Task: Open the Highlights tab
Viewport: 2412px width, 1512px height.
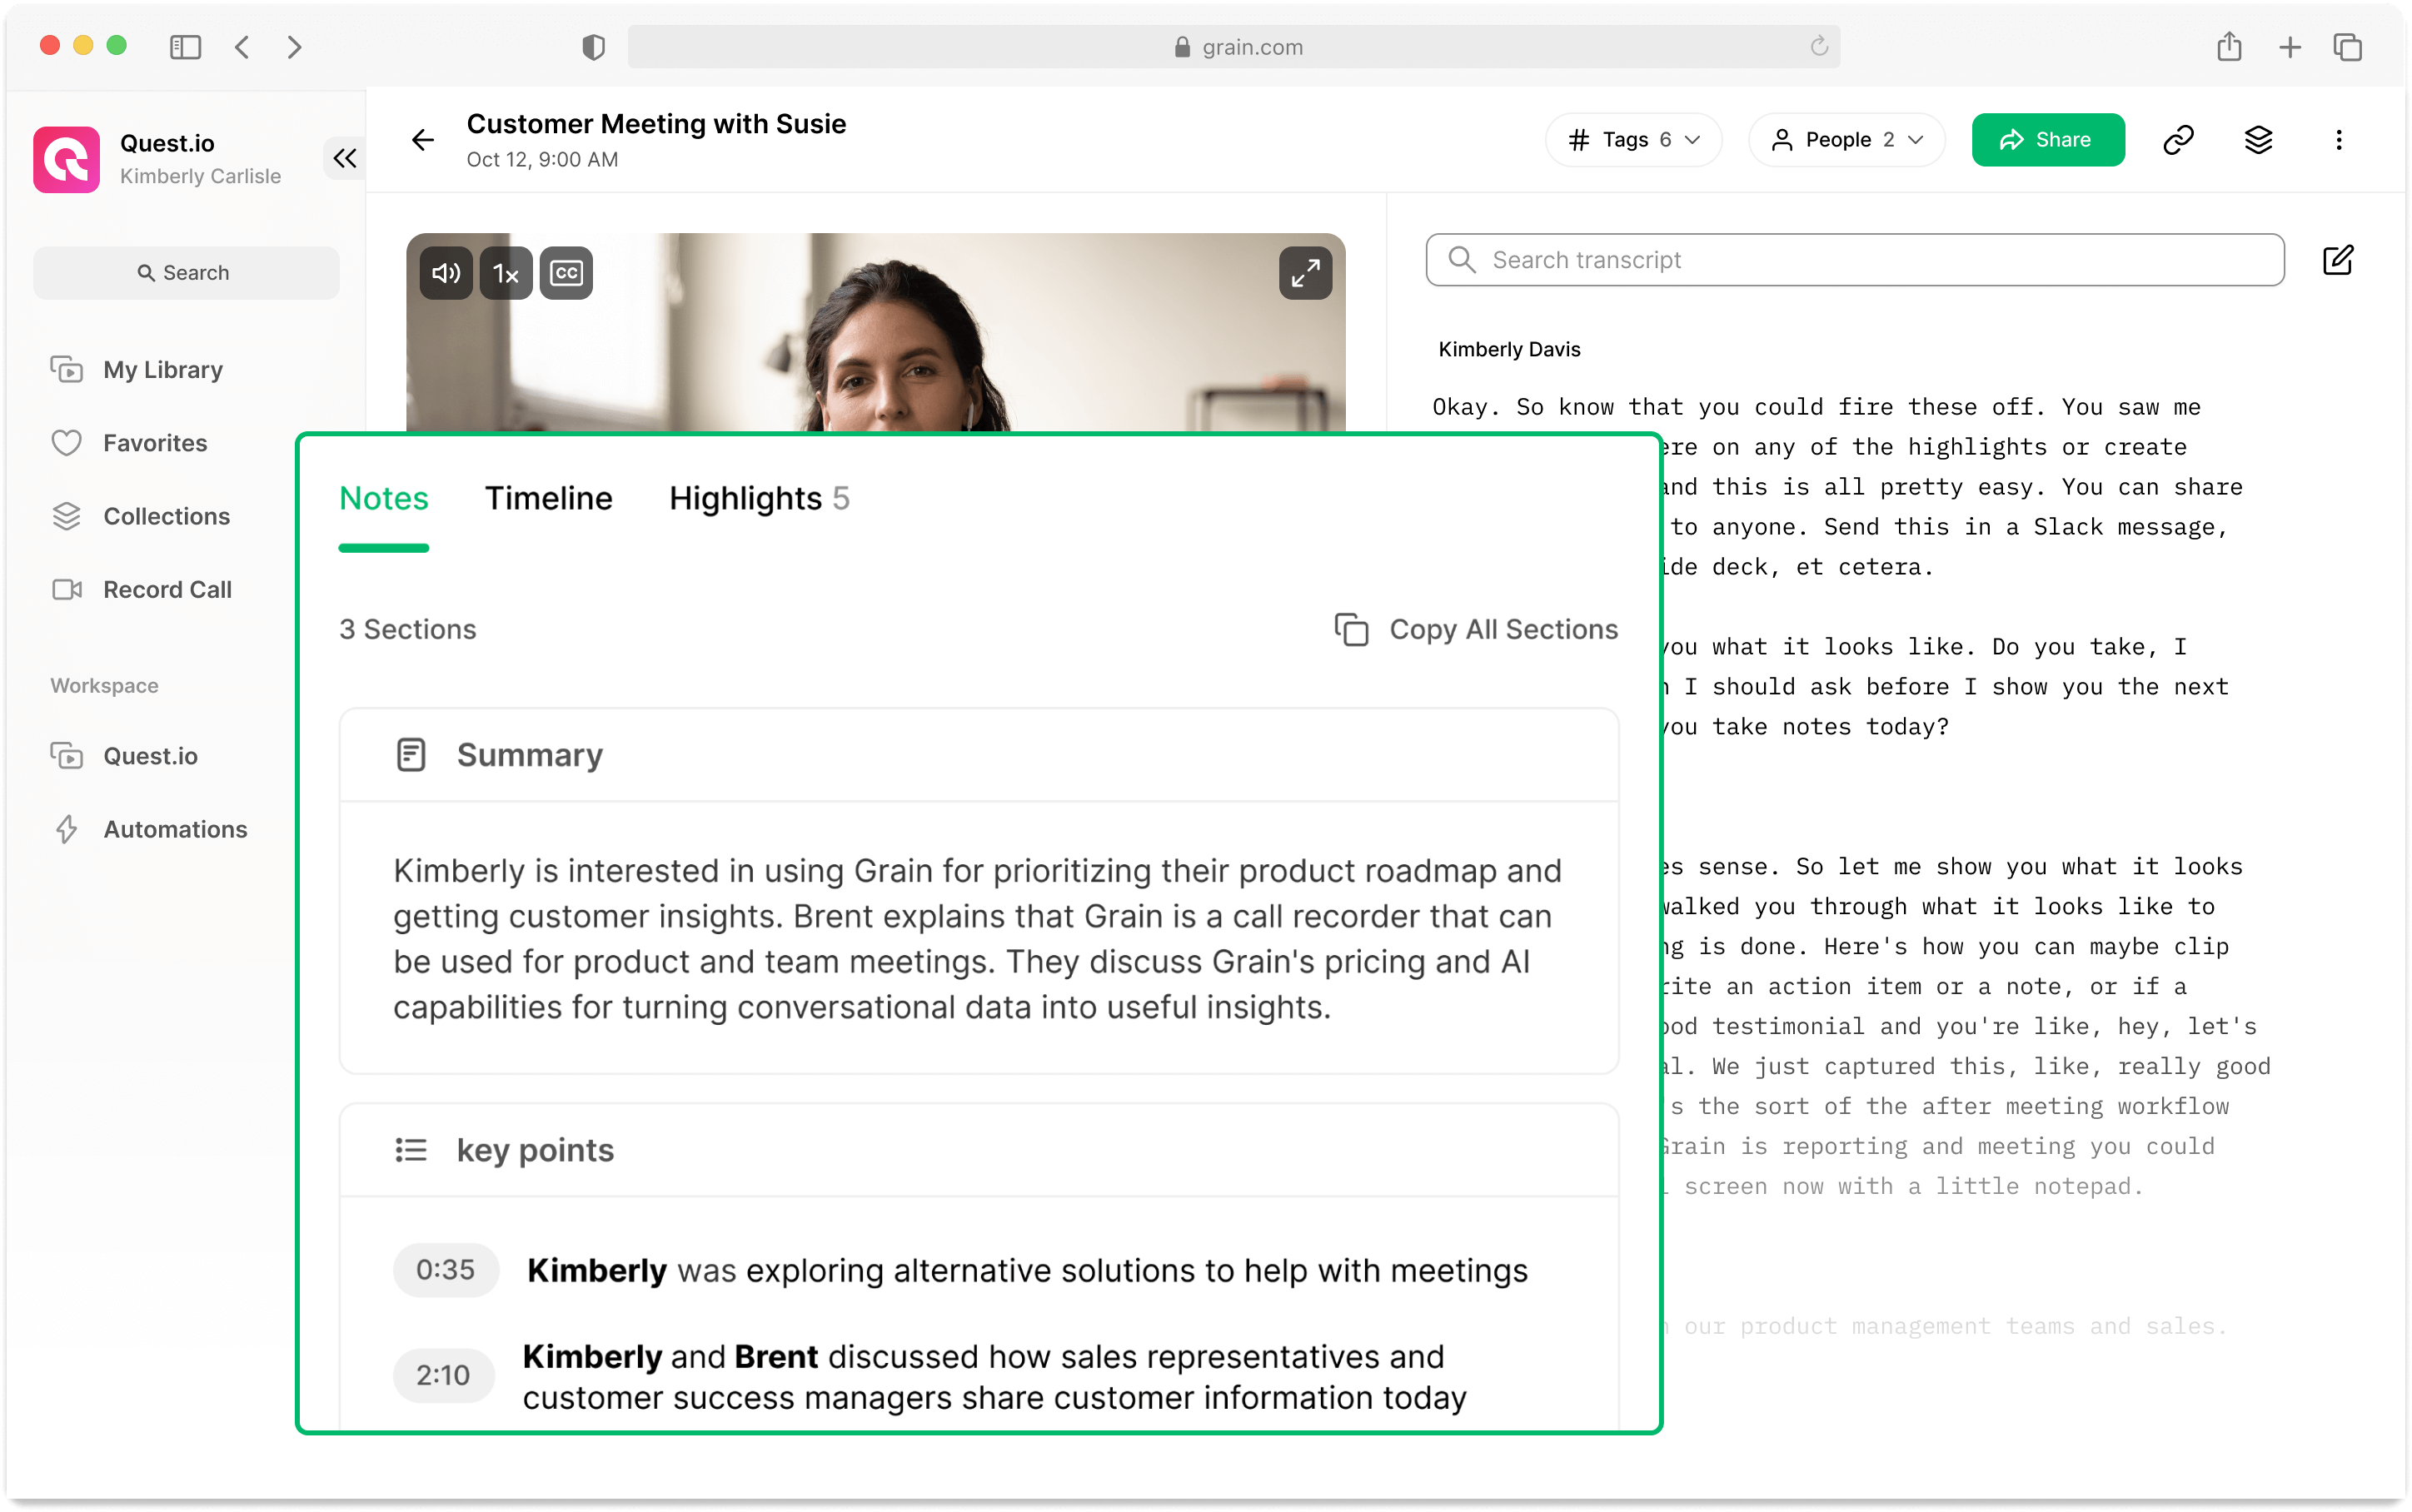Action: click(758, 498)
